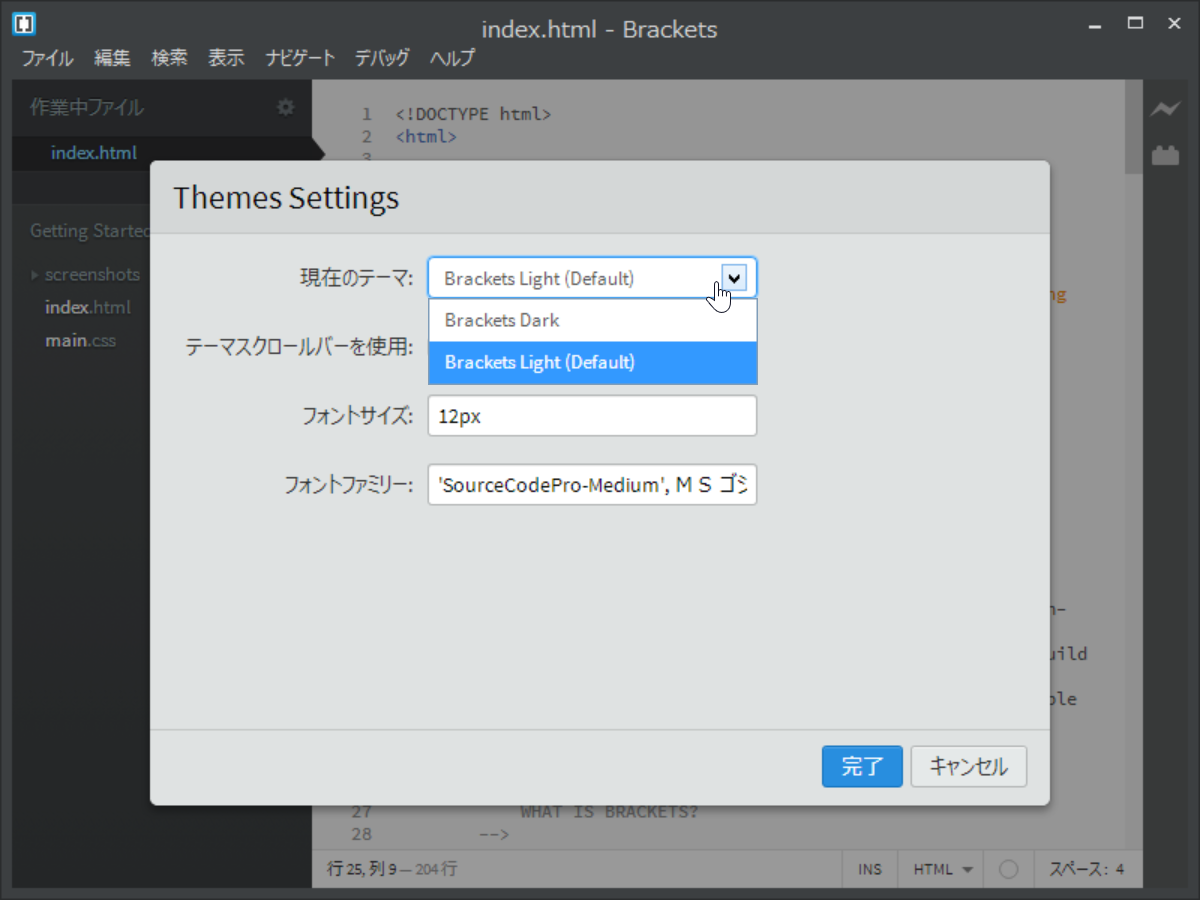Screen dimensions: 1200x900
Task: Toggle INS insert mode in status bar
Action: (x=870, y=869)
